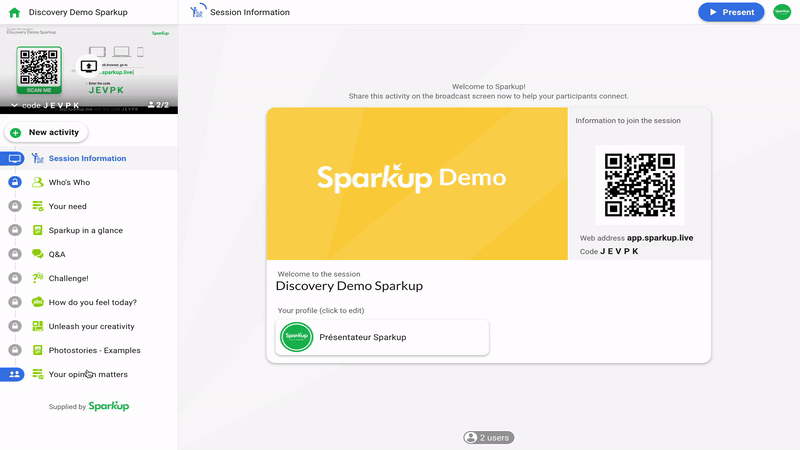Click the Session Information header icon

(x=198, y=11)
